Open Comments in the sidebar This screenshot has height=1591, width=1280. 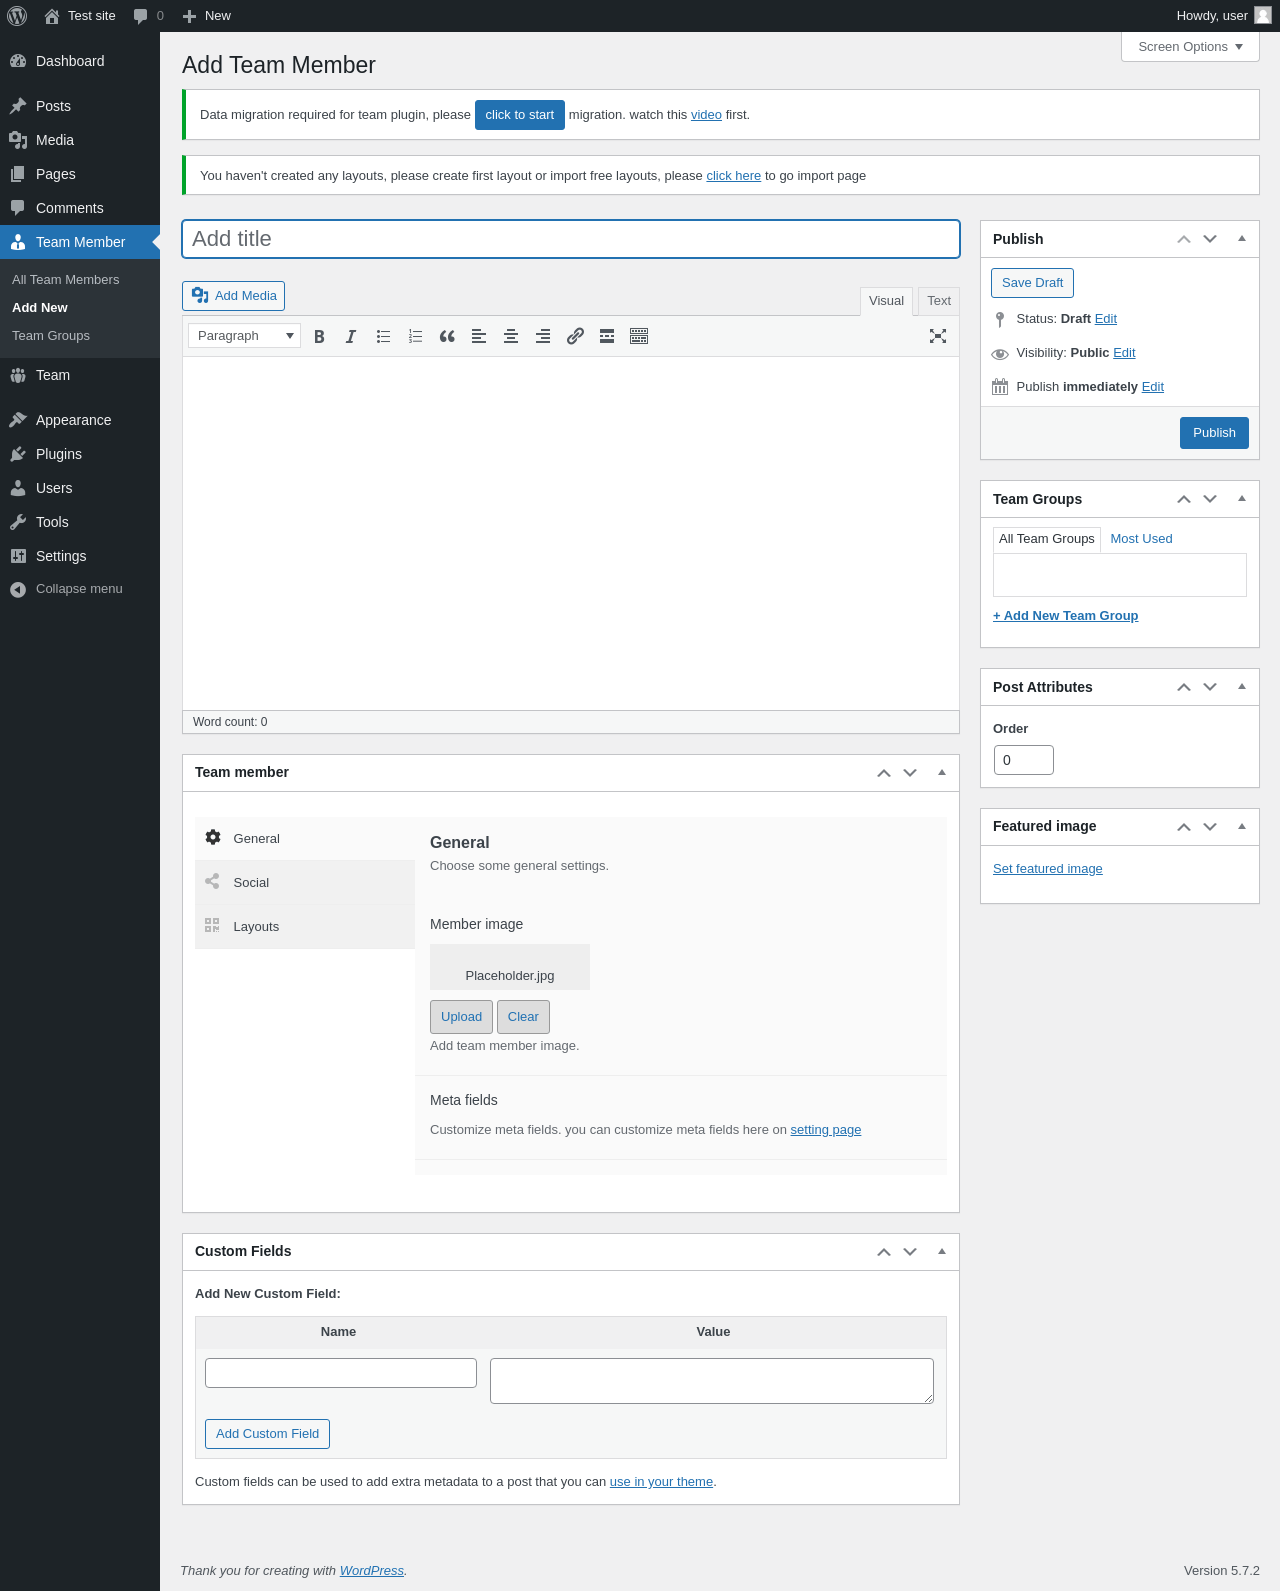[x=80, y=208]
